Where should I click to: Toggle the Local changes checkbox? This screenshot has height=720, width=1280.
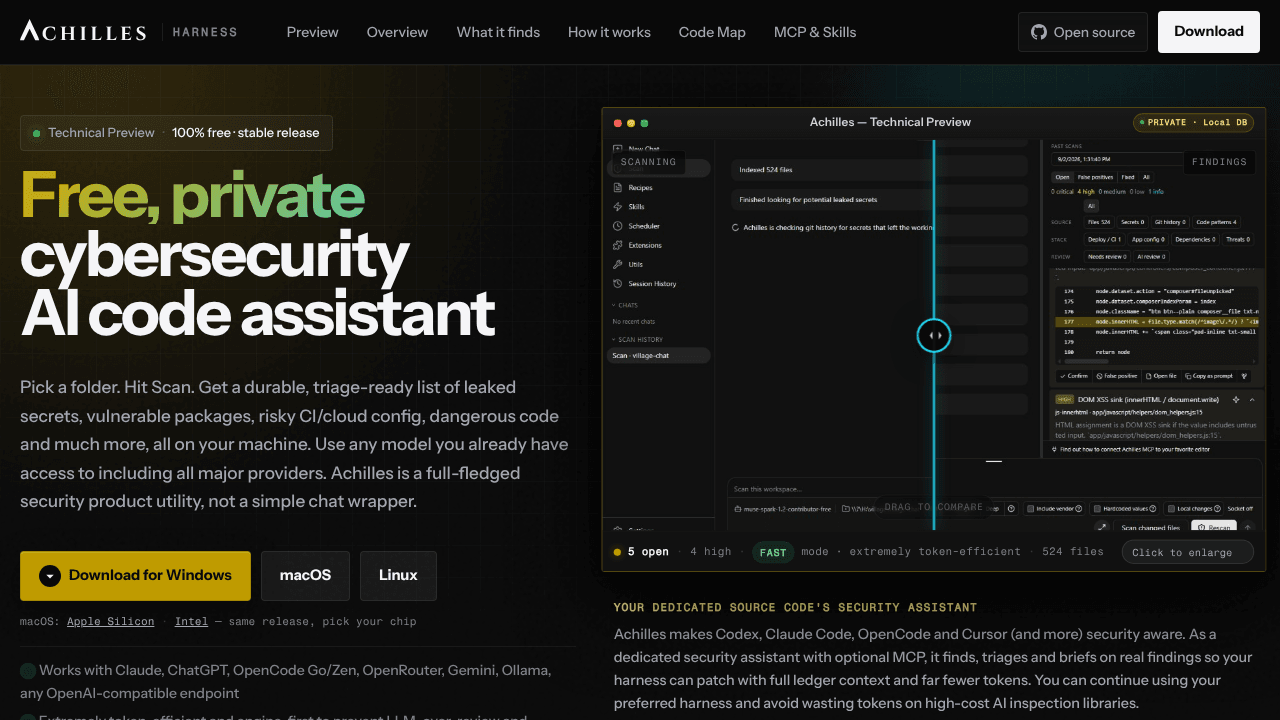[x=1171, y=508]
